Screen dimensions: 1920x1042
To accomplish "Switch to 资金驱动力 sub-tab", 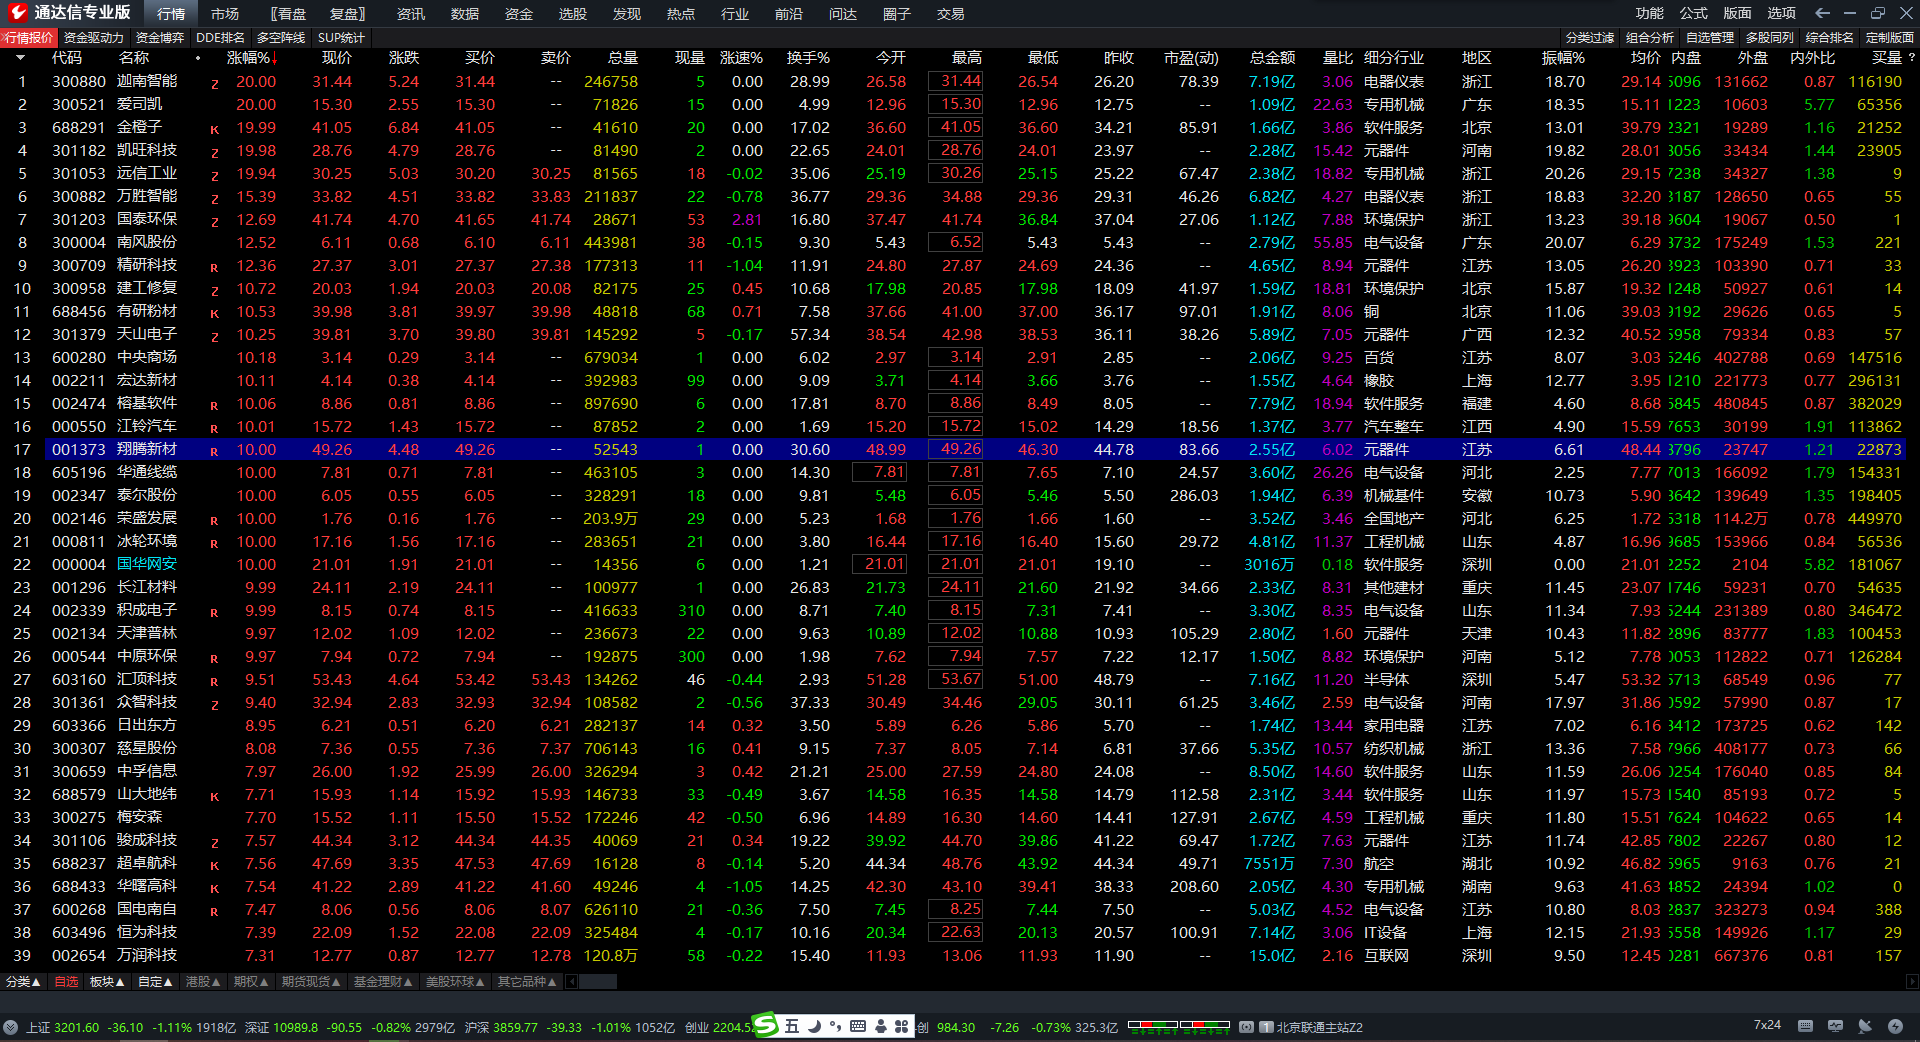I will coord(94,38).
